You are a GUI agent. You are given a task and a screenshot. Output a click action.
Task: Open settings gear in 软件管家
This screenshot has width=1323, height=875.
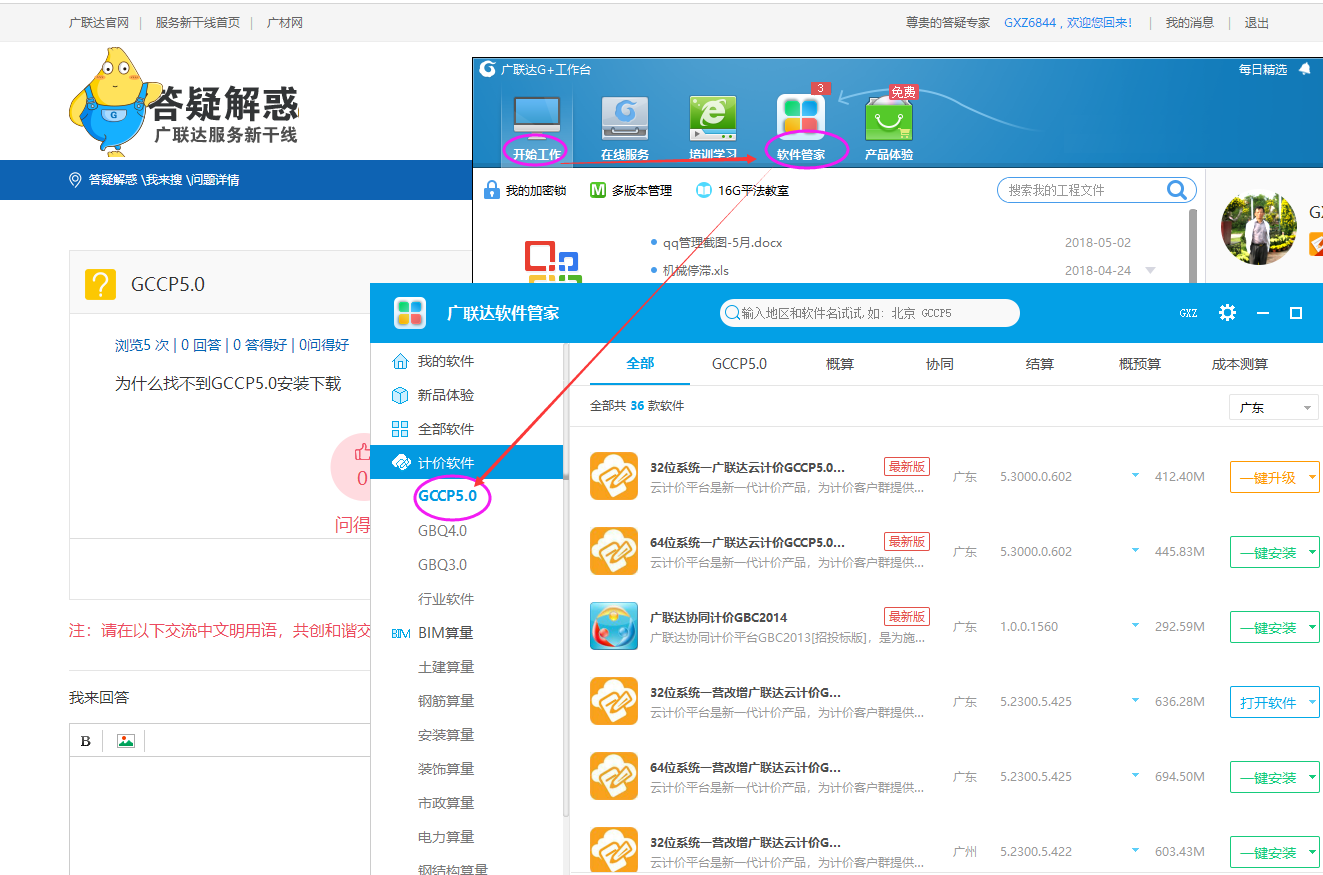coord(1227,313)
